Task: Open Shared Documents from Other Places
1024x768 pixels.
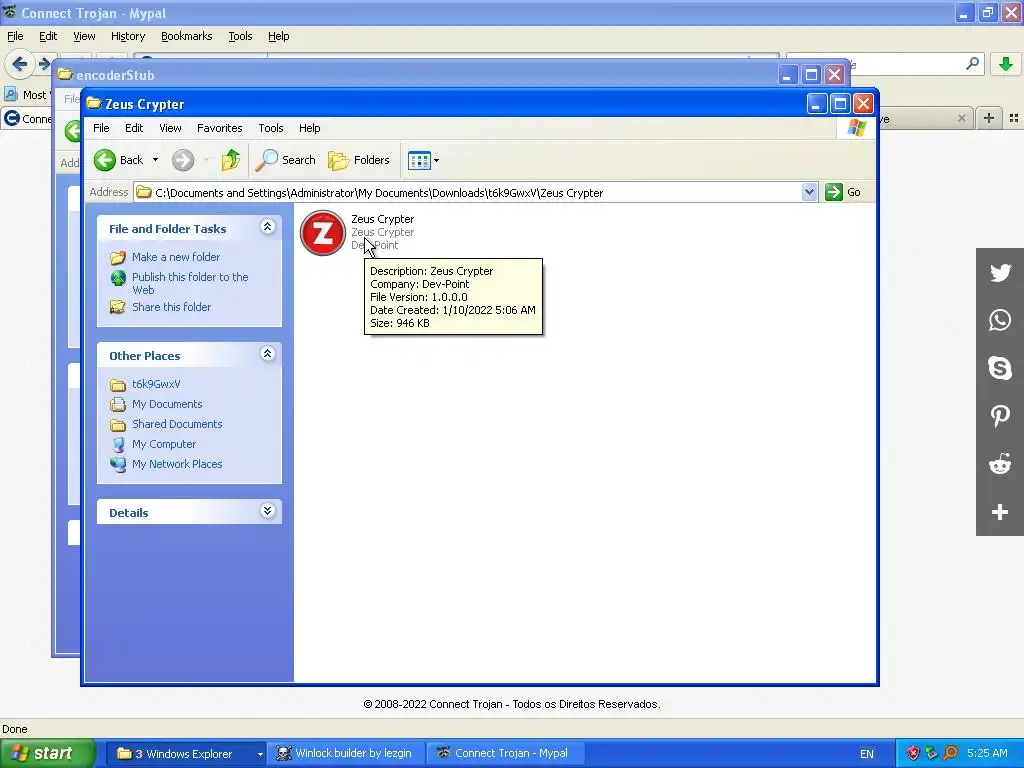Action: tap(177, 424)
